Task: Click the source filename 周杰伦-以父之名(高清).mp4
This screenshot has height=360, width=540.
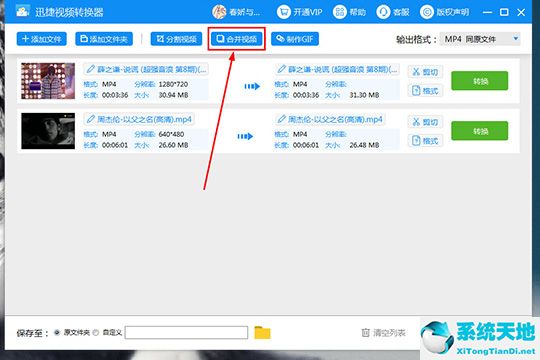Action: [x=144, y=119]
